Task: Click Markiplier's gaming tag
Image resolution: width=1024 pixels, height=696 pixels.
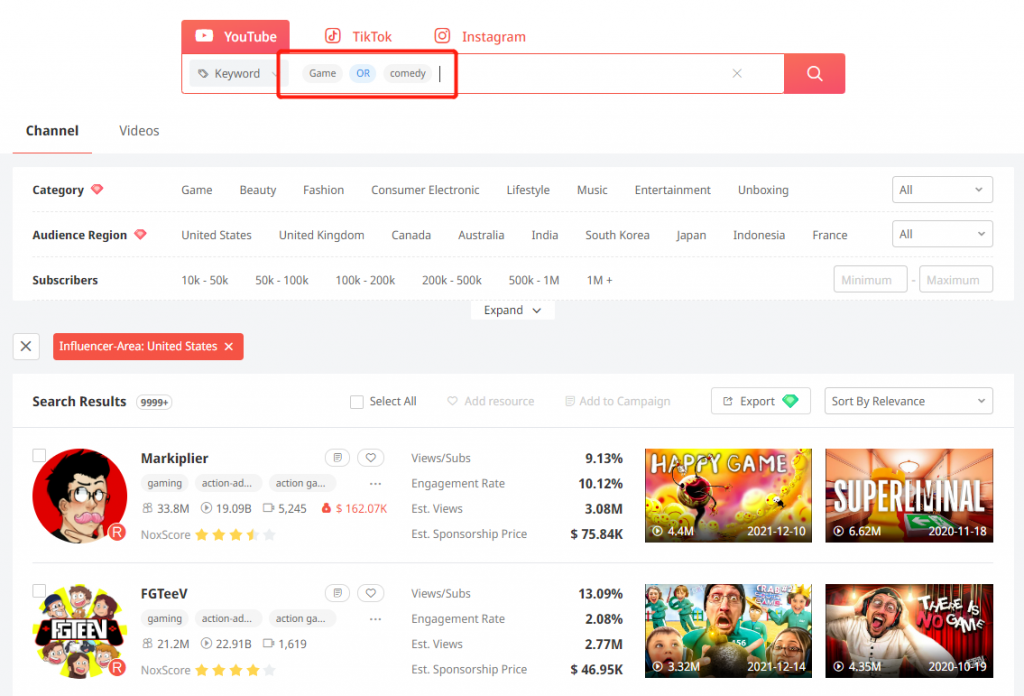Action: click(165, 483)
